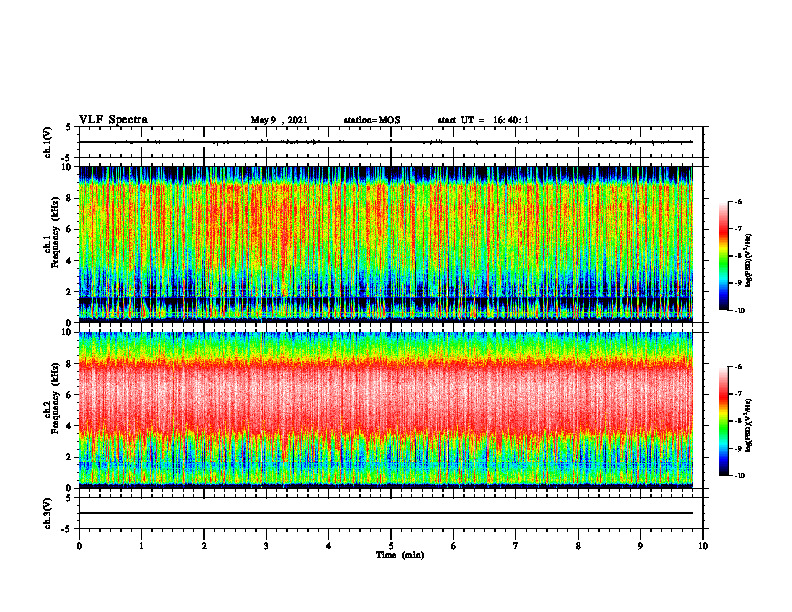Screen dimensions: 792x612
Task: Click the "May 9 , 2021" date text
Action: coord(279,120)
